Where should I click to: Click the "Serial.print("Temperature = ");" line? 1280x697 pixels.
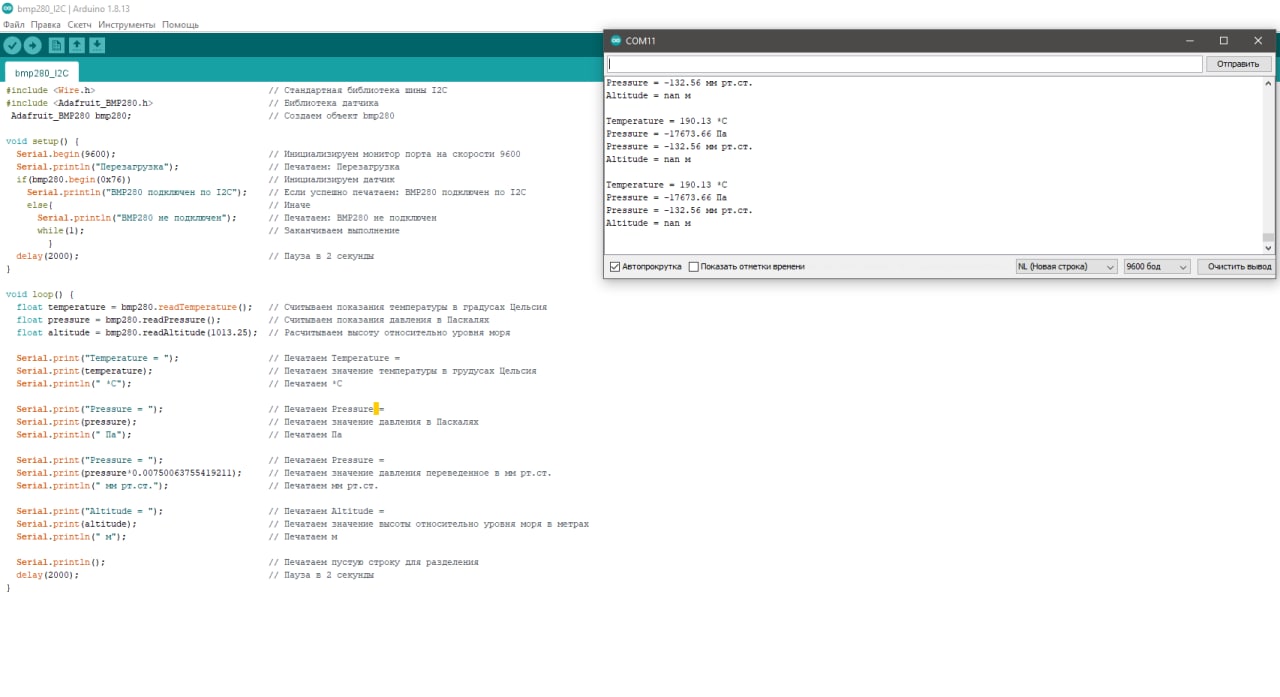pyautogui.click(x=97, y=358)
